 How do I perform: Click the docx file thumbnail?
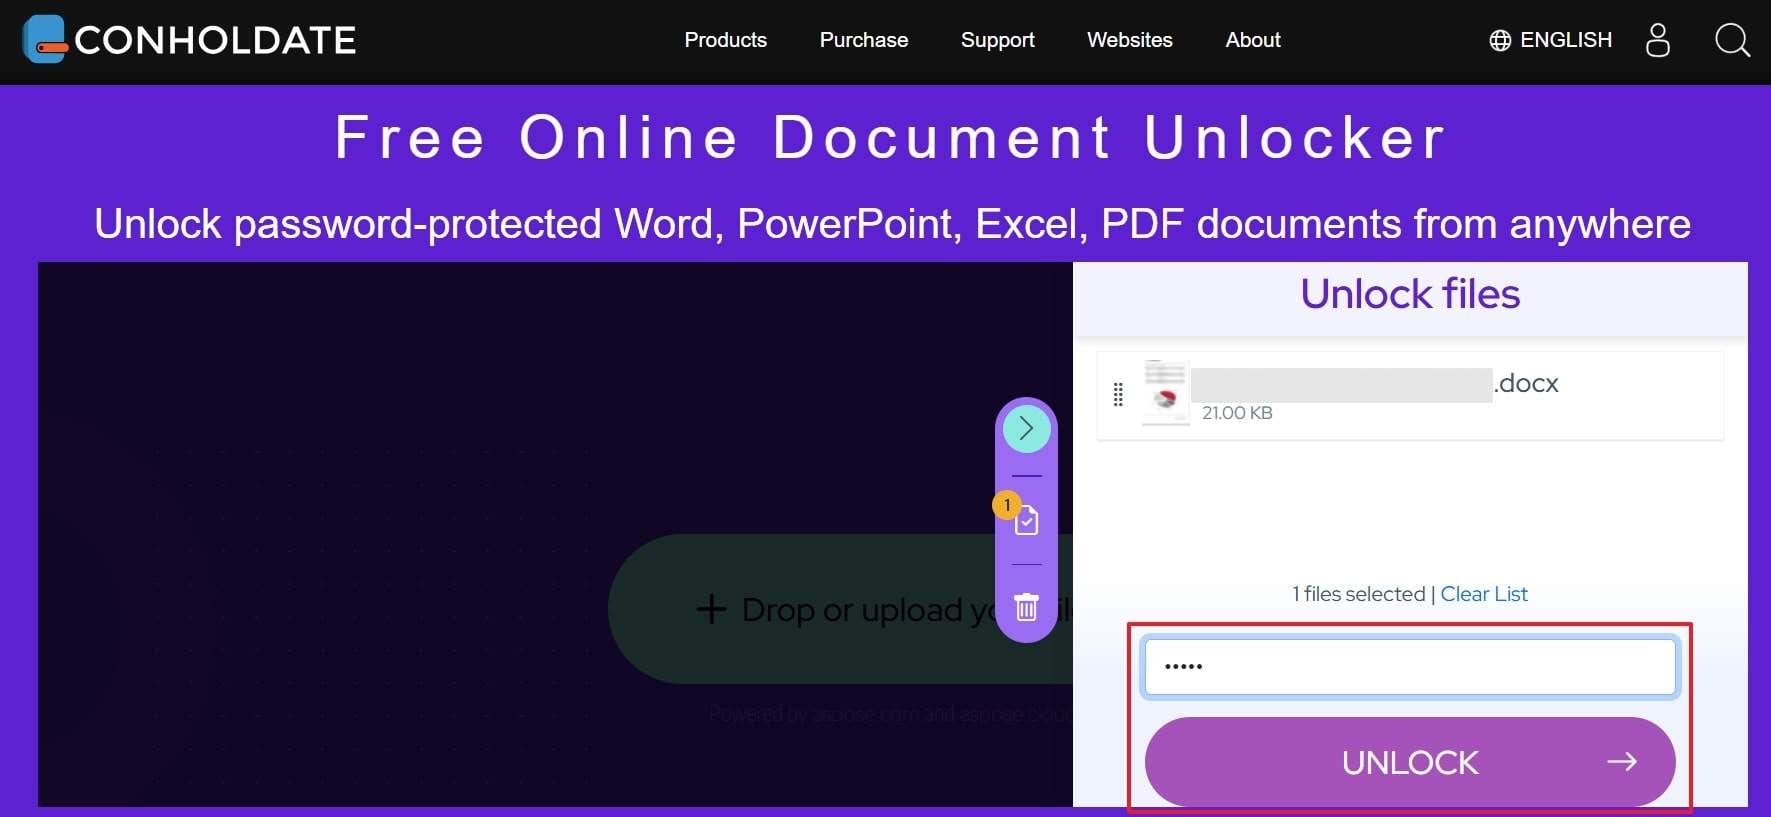pyautogui.click(x=1165, y=393)
